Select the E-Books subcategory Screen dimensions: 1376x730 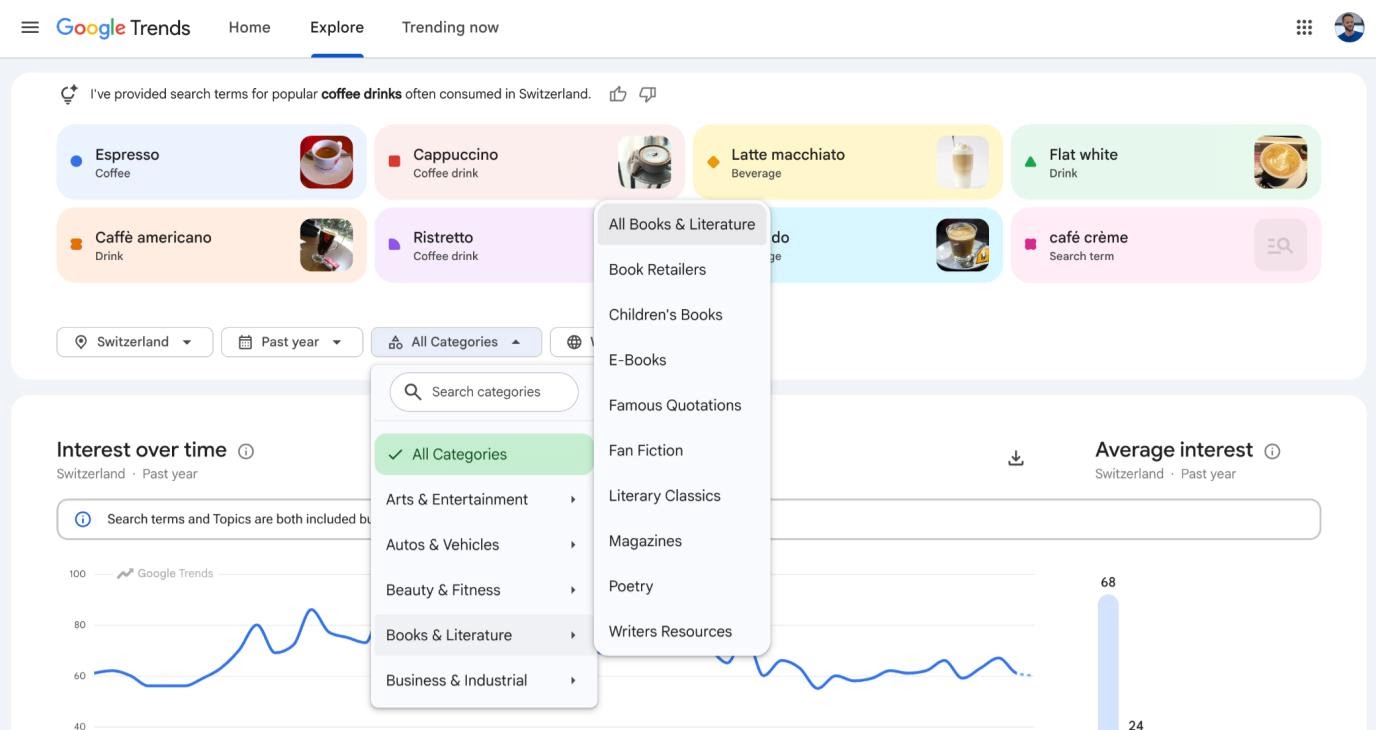(682, 360)
